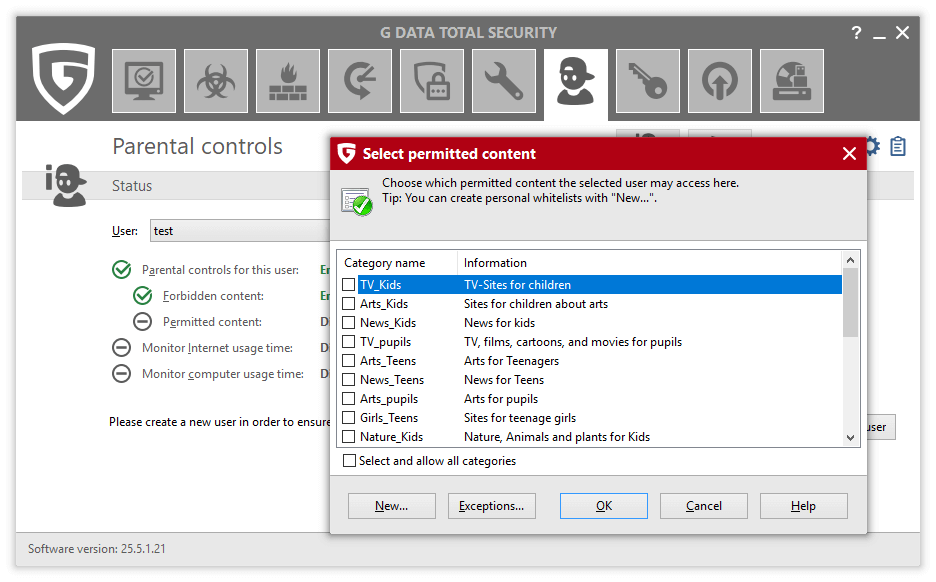Click the User field showing test
This screenshot has height=582, width=936.
tap(240, 231)
